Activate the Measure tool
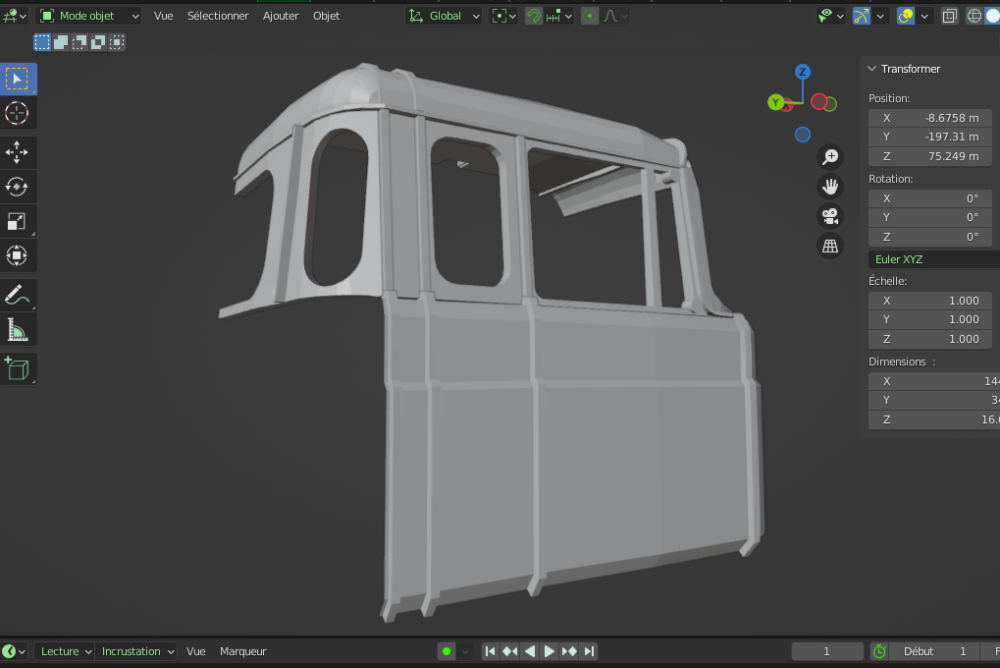The image size is (1000, 668). [x=17, y=329]
